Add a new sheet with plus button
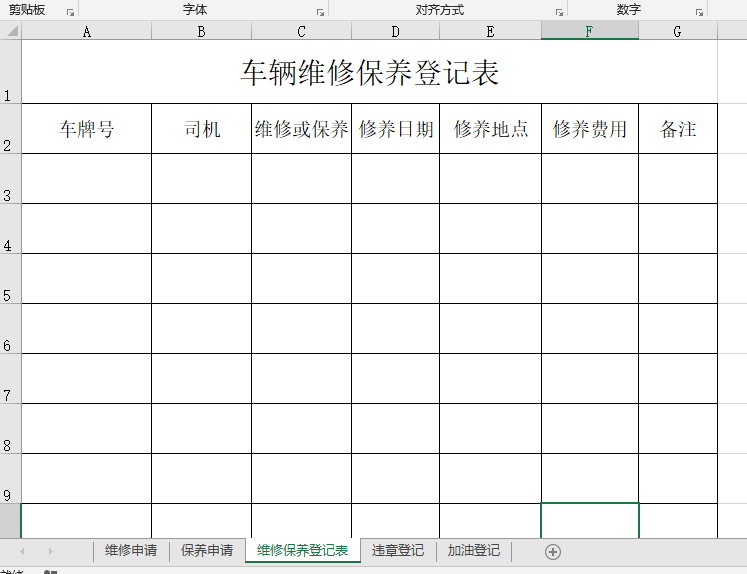The height and width of the screenshot is (574, 747). 553,551
